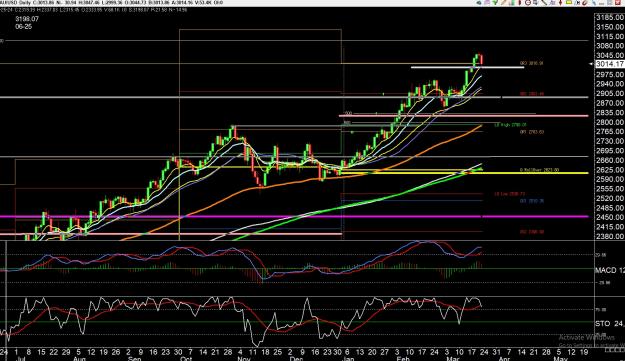Click the blue monitor toolbar icon
625x361 pixels.
(x=535, y=2)
